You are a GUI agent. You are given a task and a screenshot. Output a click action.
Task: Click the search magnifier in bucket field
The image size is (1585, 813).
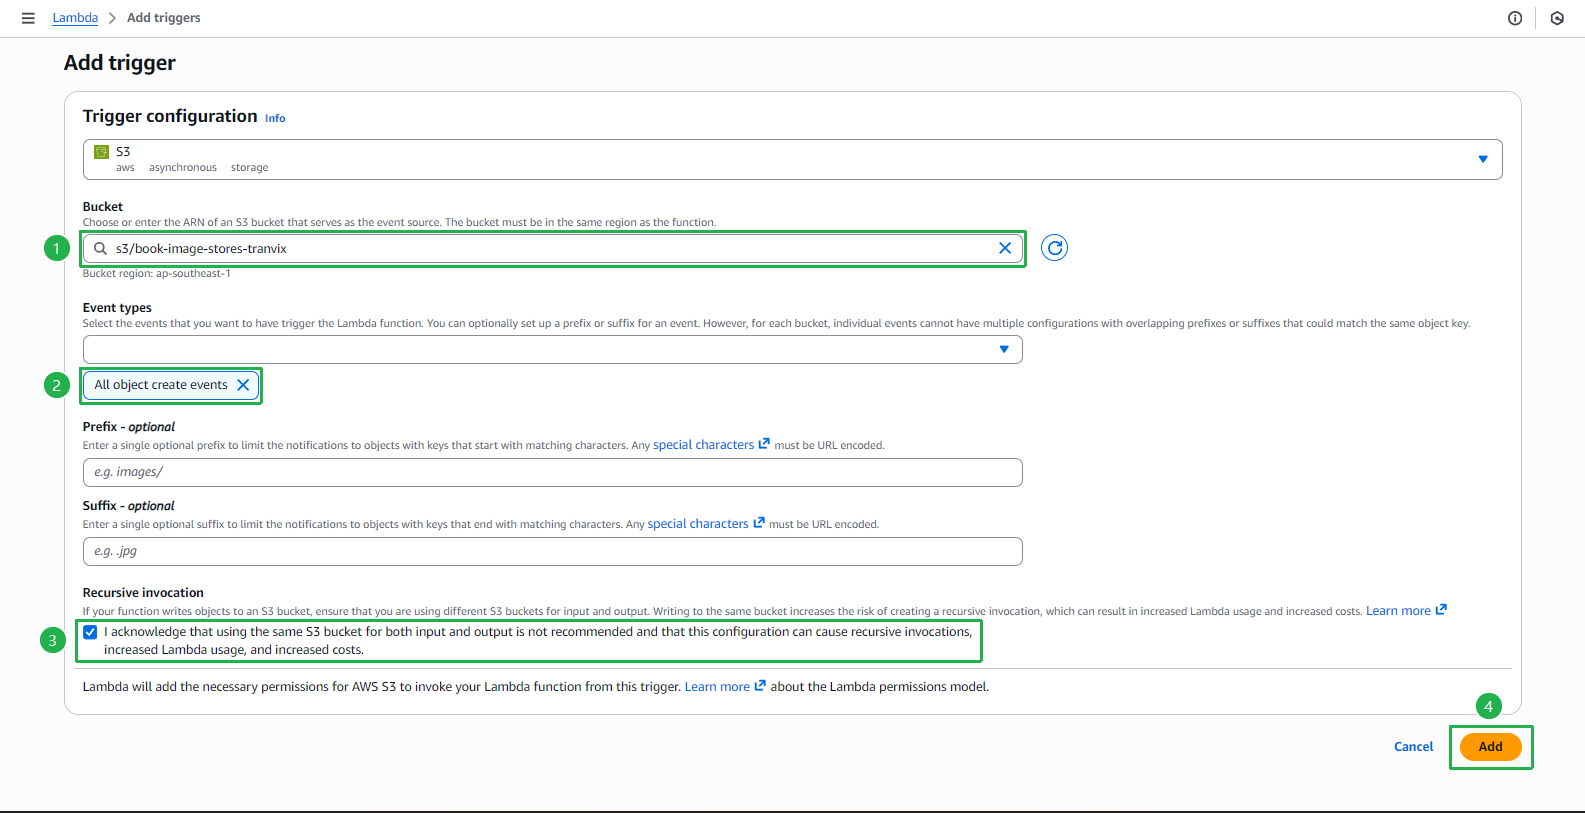100,248
